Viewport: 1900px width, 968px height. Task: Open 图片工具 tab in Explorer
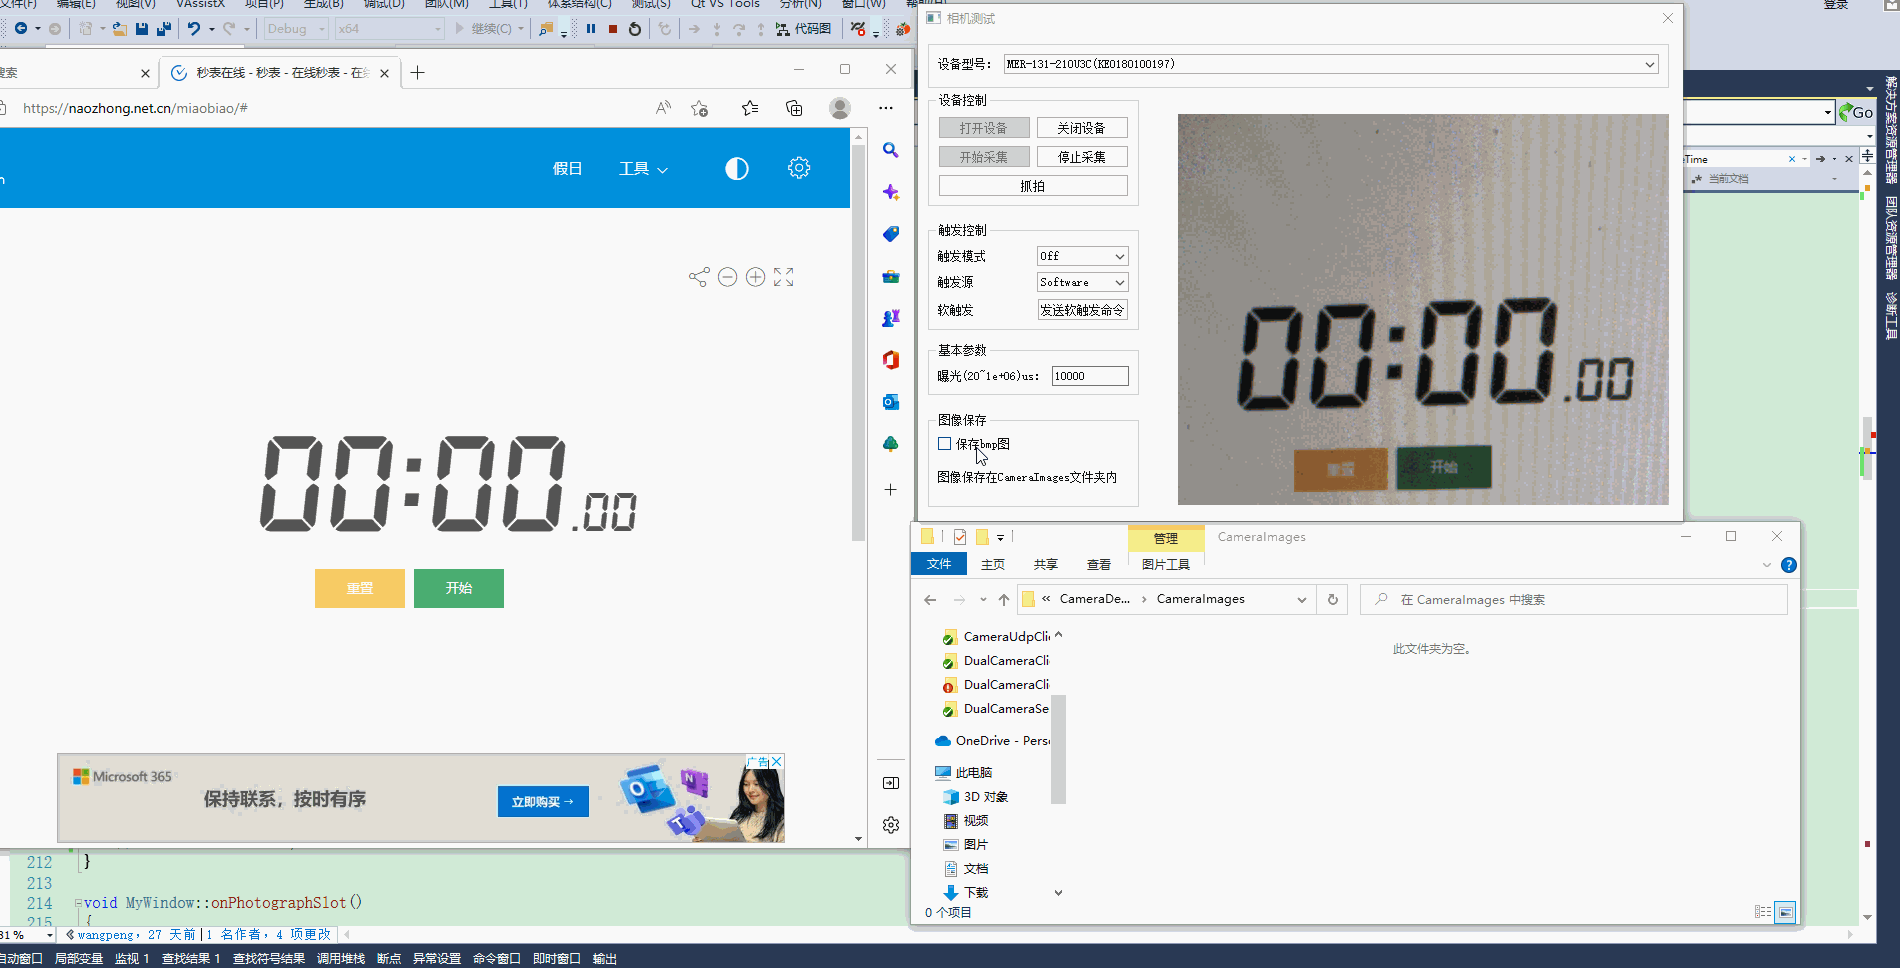point(1166,564)
